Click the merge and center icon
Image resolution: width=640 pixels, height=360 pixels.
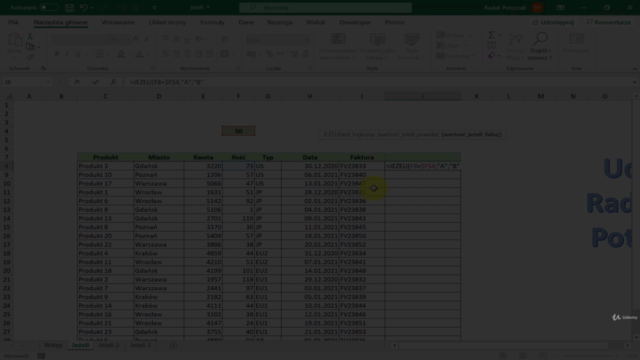point(224,54)
